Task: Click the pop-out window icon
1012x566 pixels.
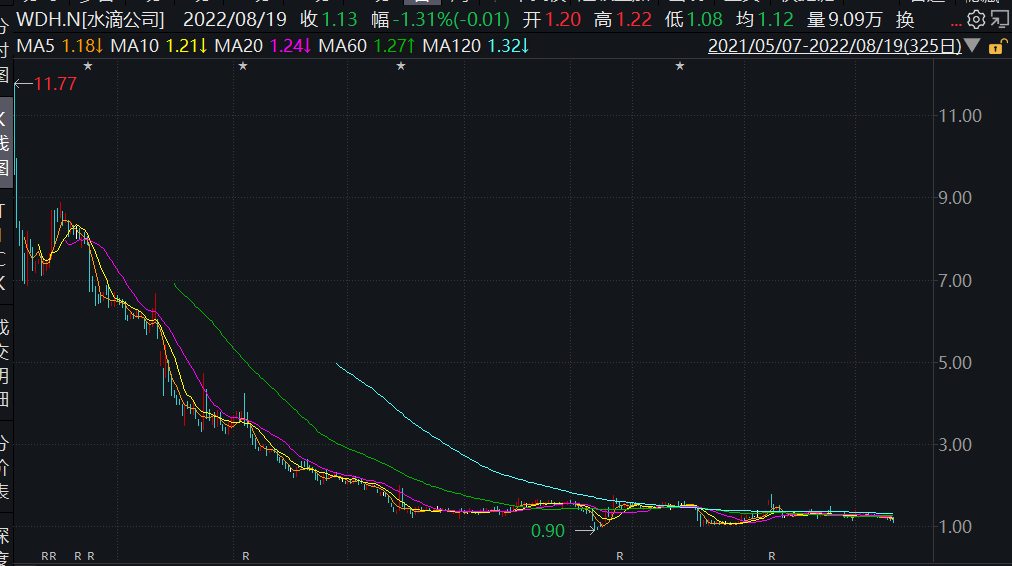Action: (x=997, y=20)
